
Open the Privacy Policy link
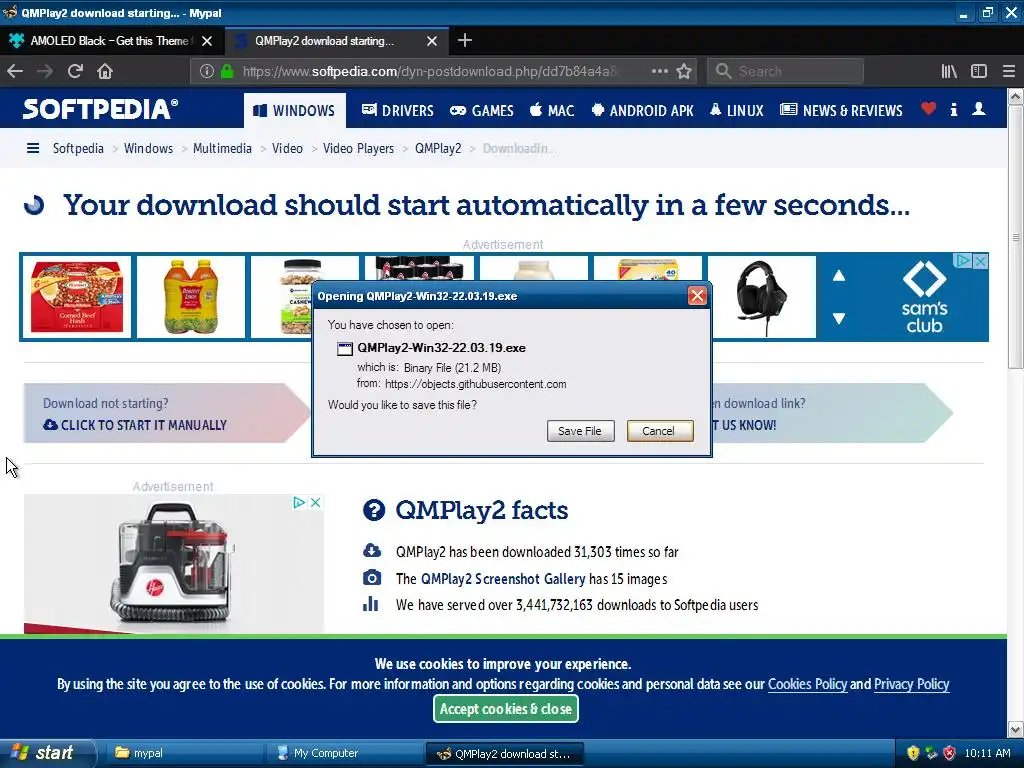pyautogui.click(x=911, y=684)
